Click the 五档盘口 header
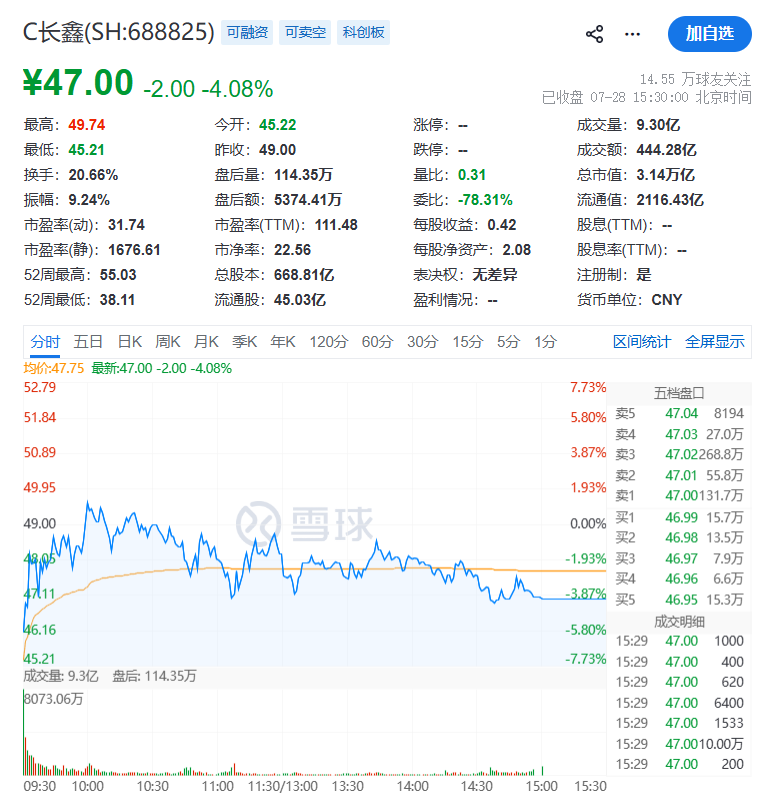 (x=679, y=393)
